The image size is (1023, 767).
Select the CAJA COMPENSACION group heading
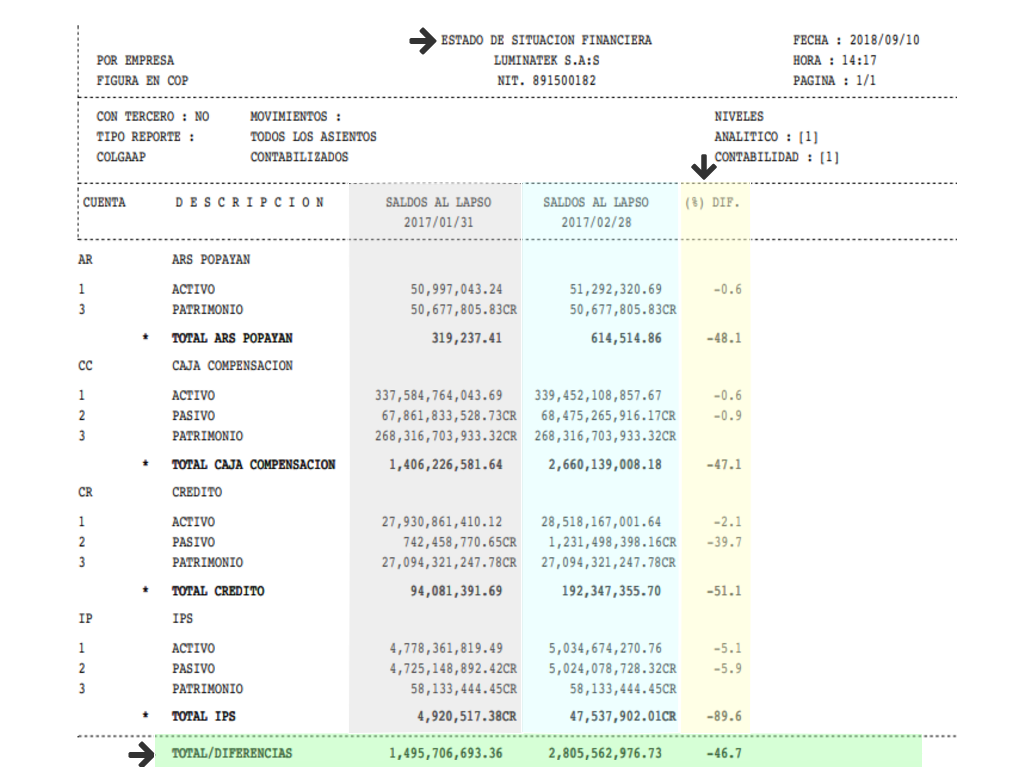232,366
